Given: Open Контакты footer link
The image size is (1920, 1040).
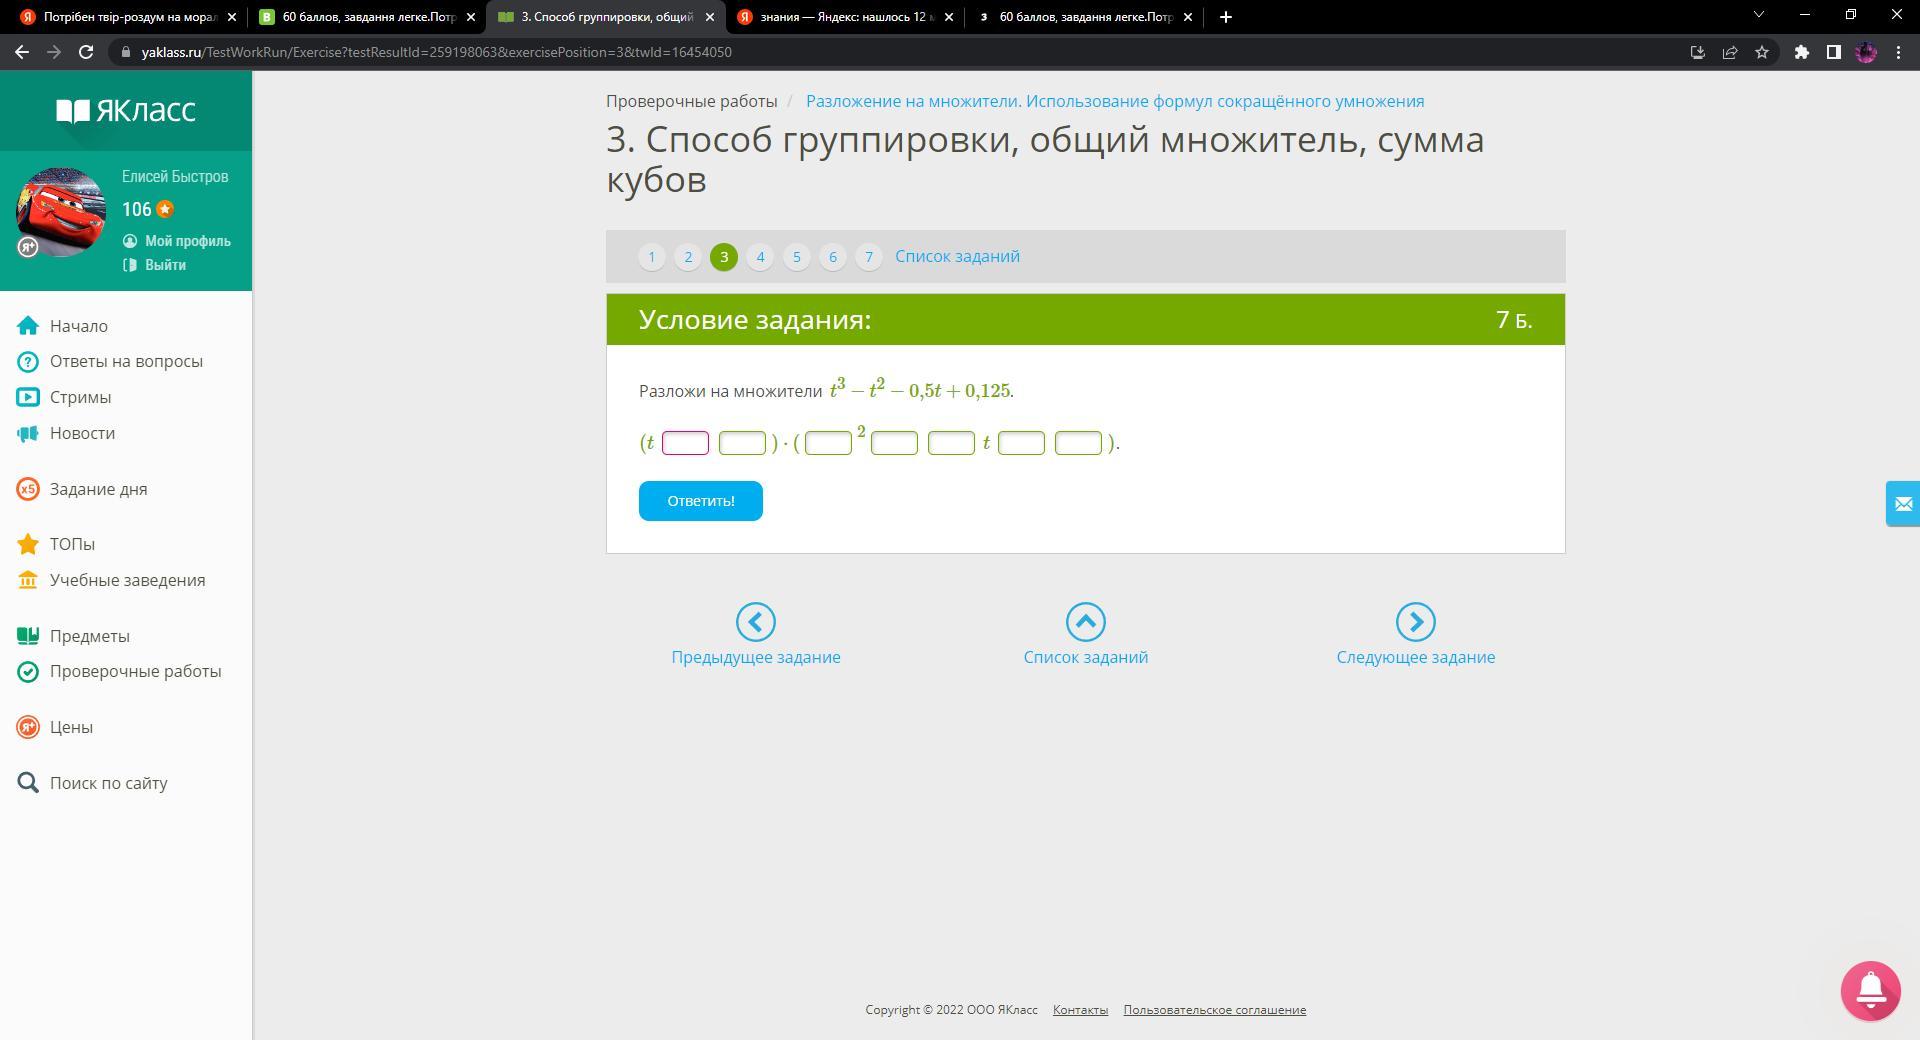Looking at the screenshot, I should click(x=1080, y=1010).
